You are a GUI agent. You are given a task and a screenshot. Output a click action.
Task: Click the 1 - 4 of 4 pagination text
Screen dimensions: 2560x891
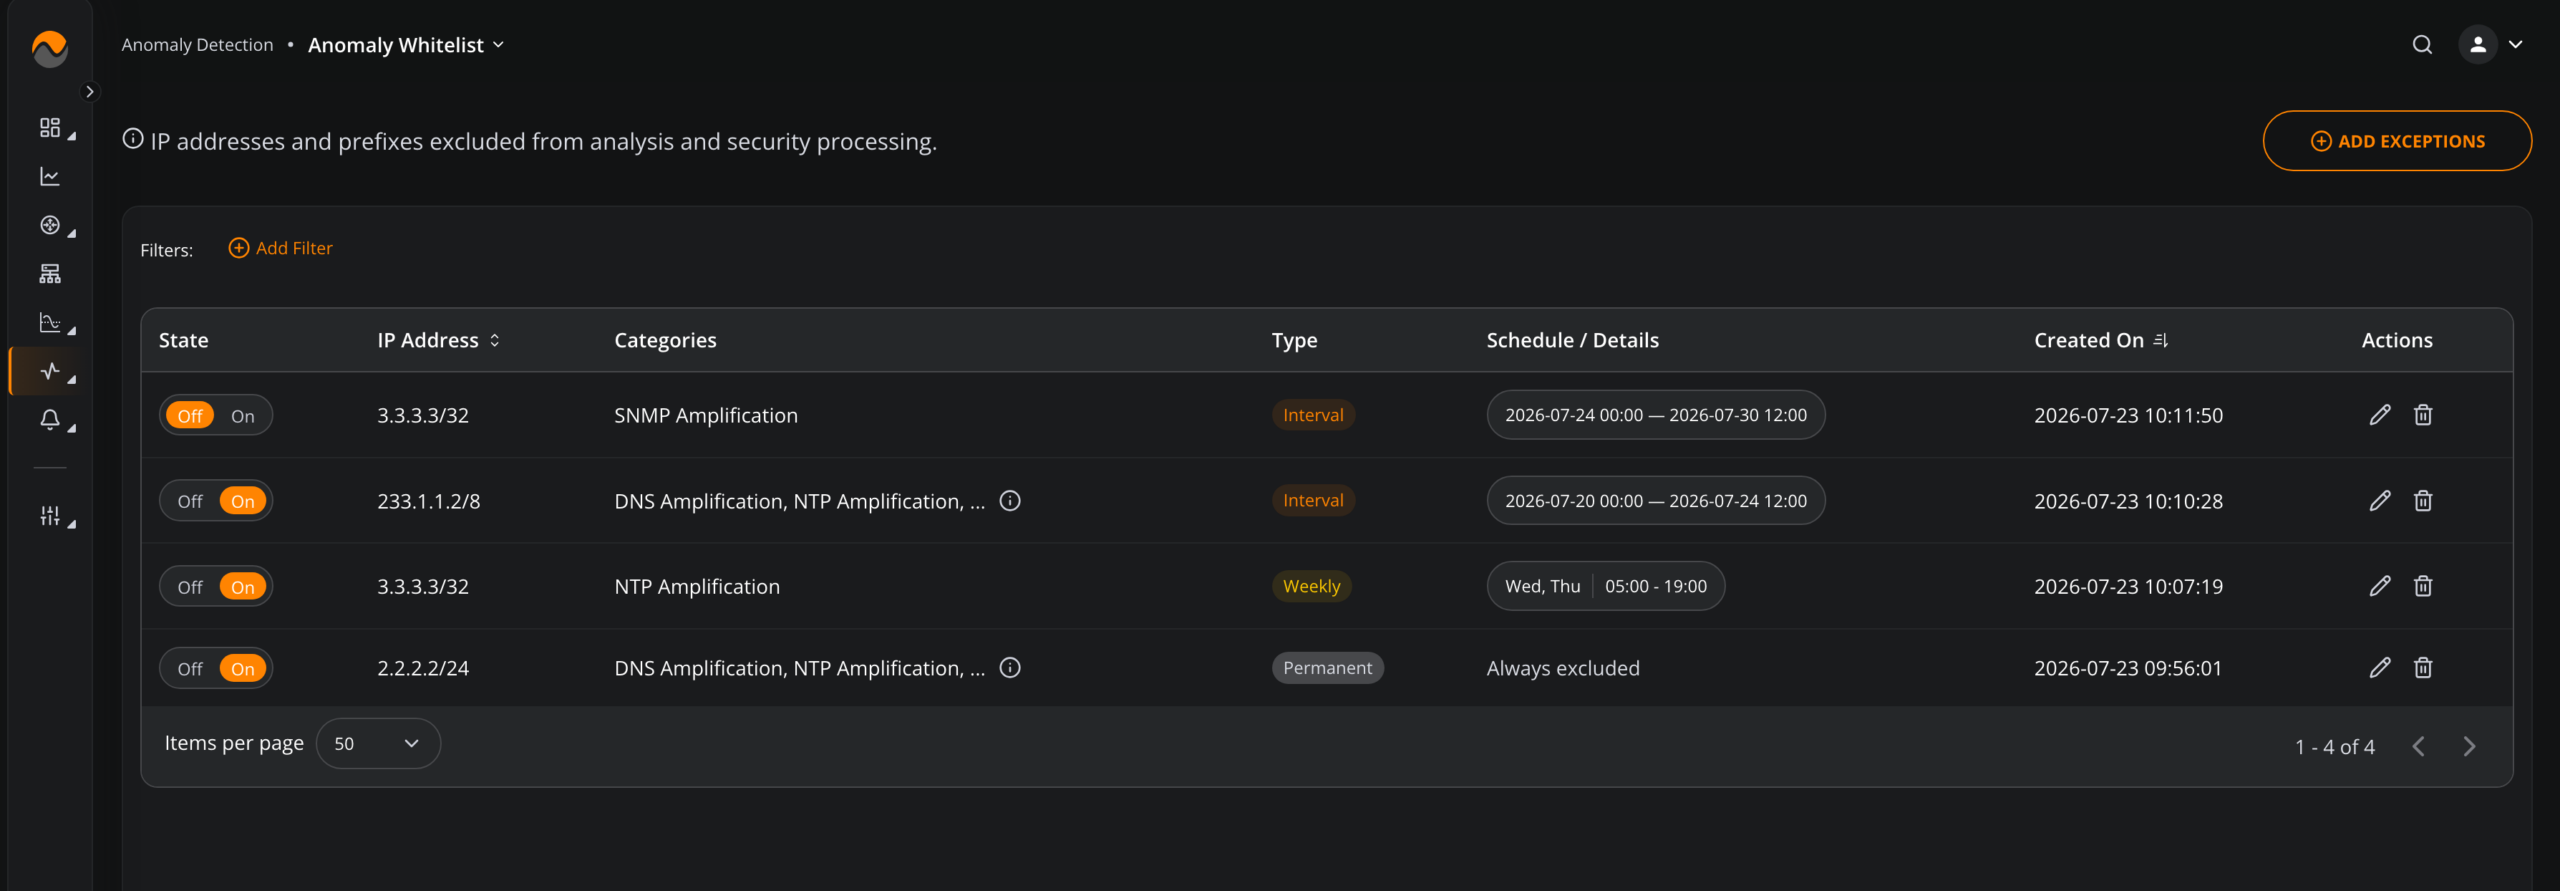point(2334,747)
